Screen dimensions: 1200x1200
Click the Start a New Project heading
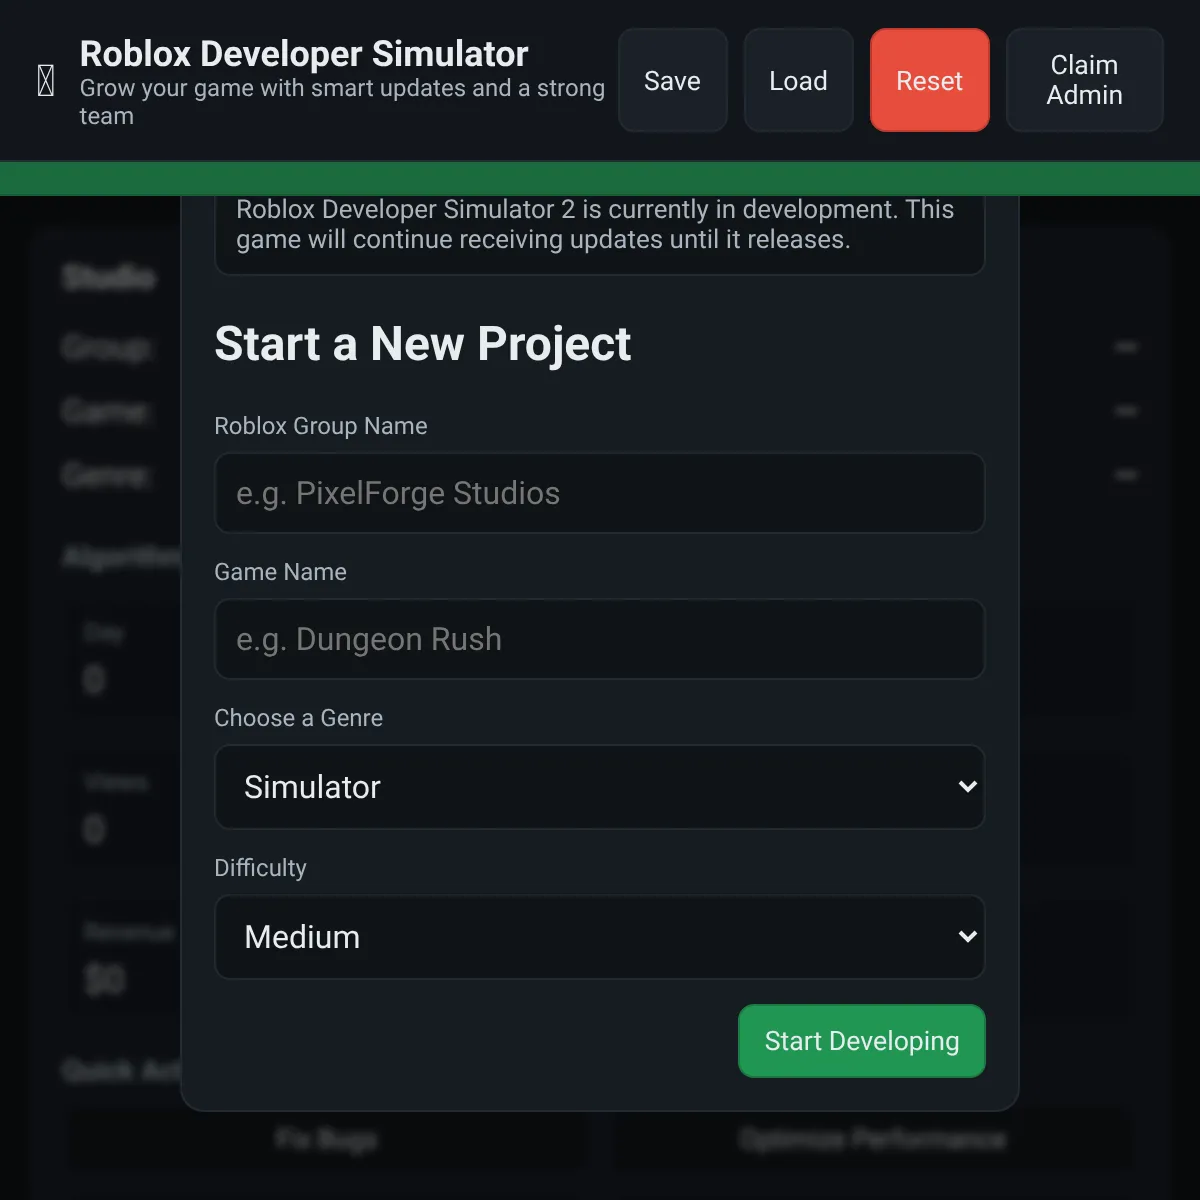point(422,344)
